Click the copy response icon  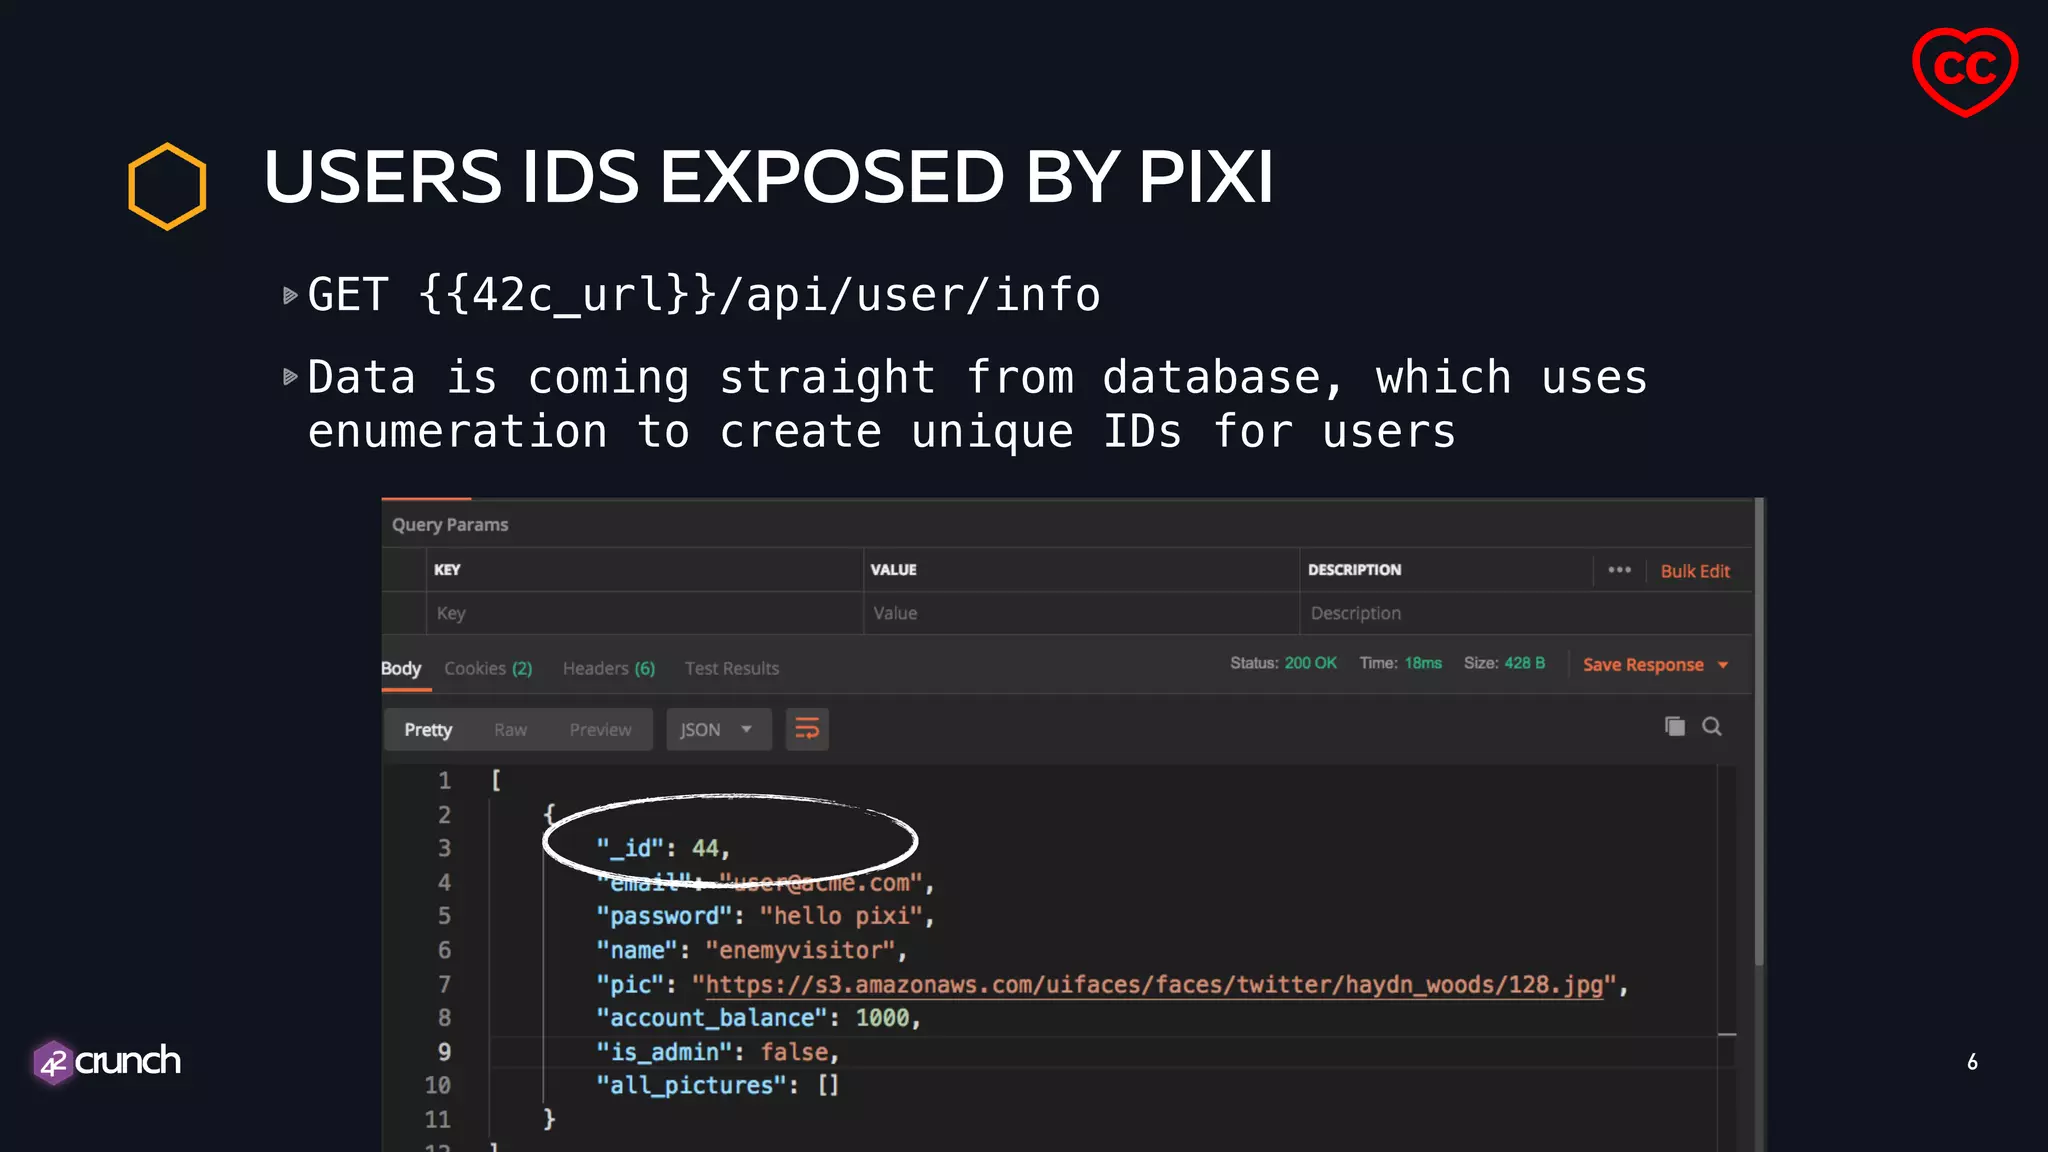[1674, 727]
